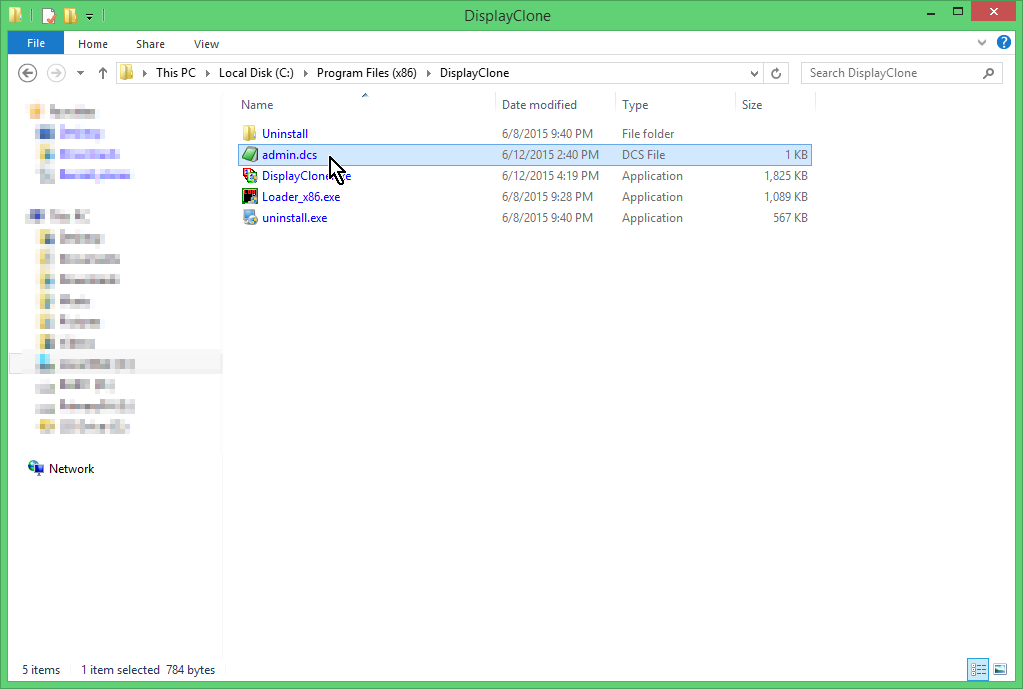
Task: Navigate to This PC in the address bar
Action: [x=176, y=73]
